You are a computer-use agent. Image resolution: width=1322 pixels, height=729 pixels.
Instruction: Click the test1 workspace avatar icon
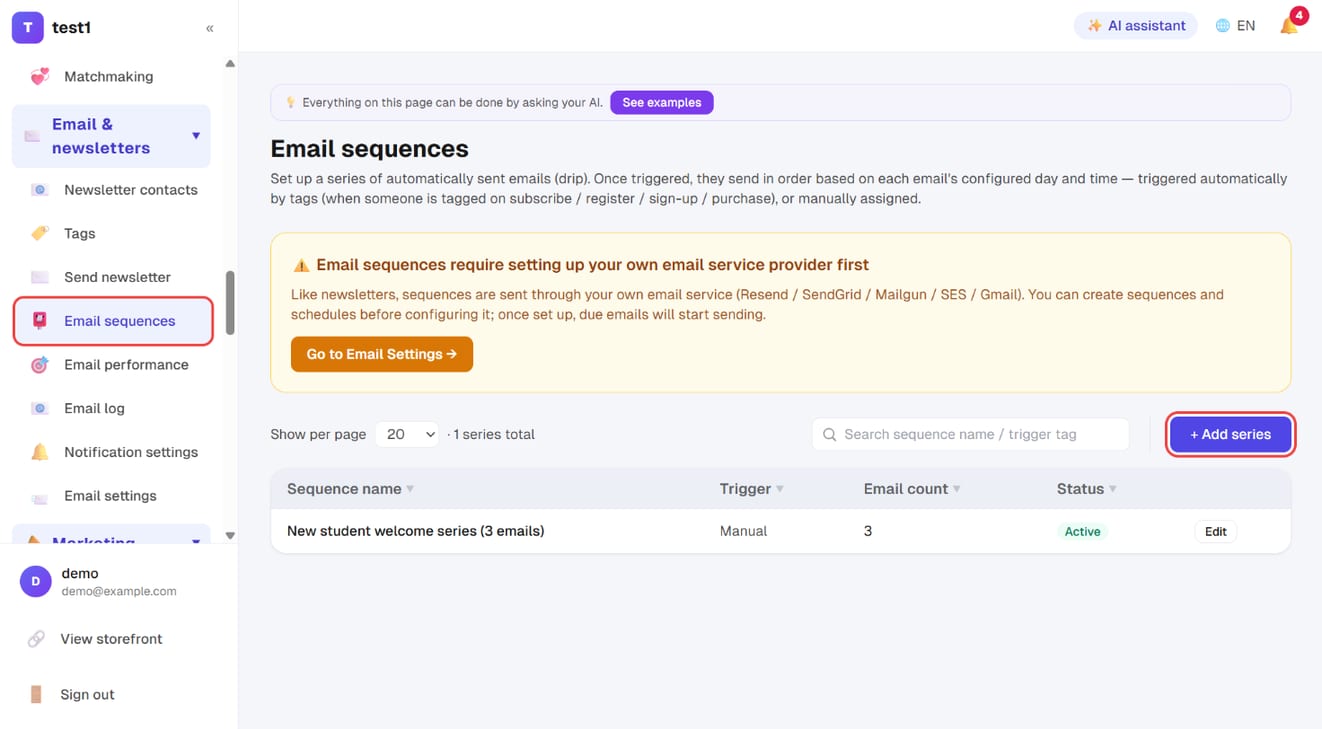pos(28,28)
